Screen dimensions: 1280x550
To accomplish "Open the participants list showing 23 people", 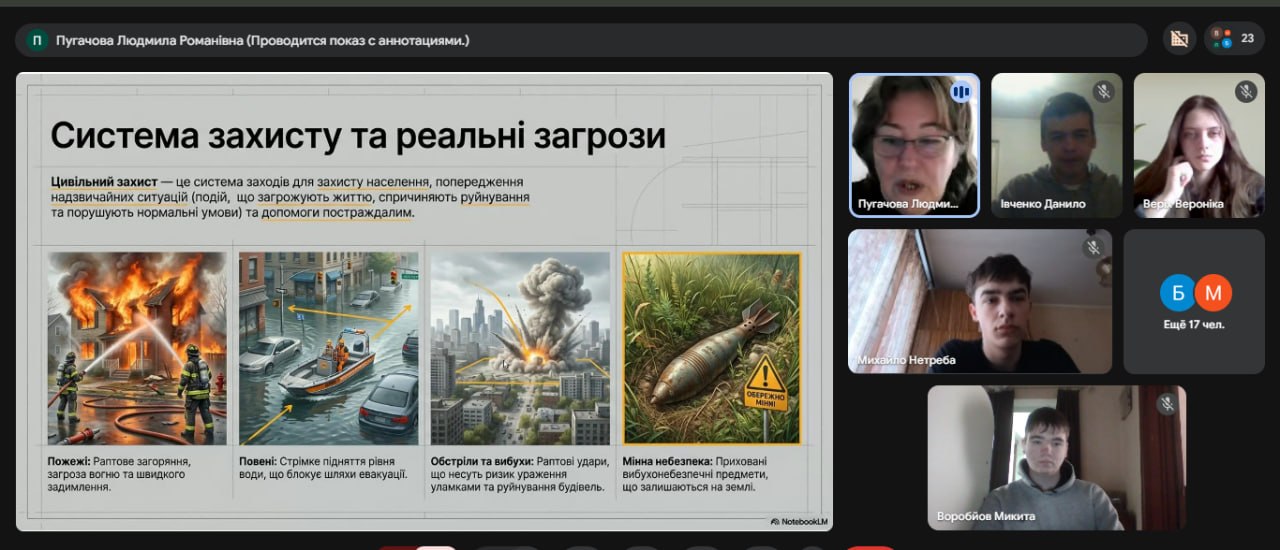I will click(x=1234, y=39).
